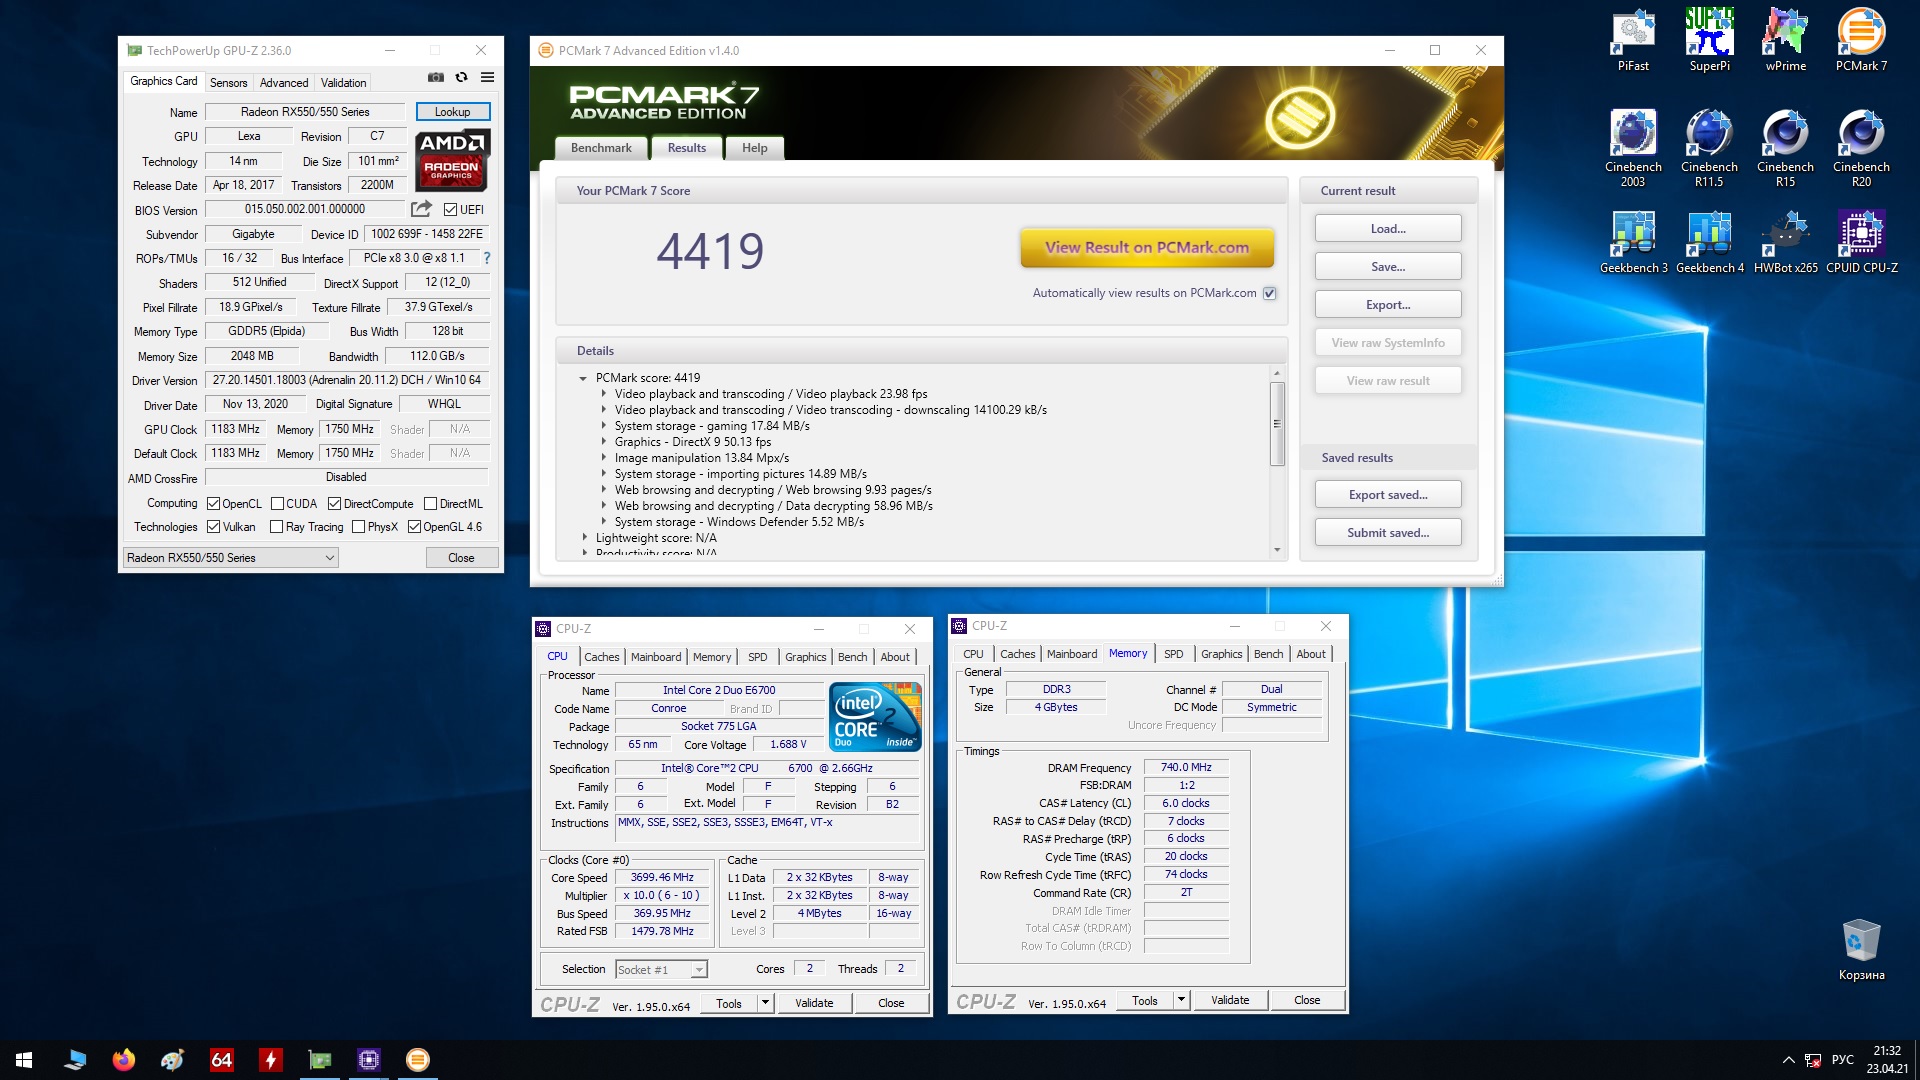Open the PiFast desktop shortcut
The width and height of the screenshot is (1920, 1080).
pos(1633,40)
